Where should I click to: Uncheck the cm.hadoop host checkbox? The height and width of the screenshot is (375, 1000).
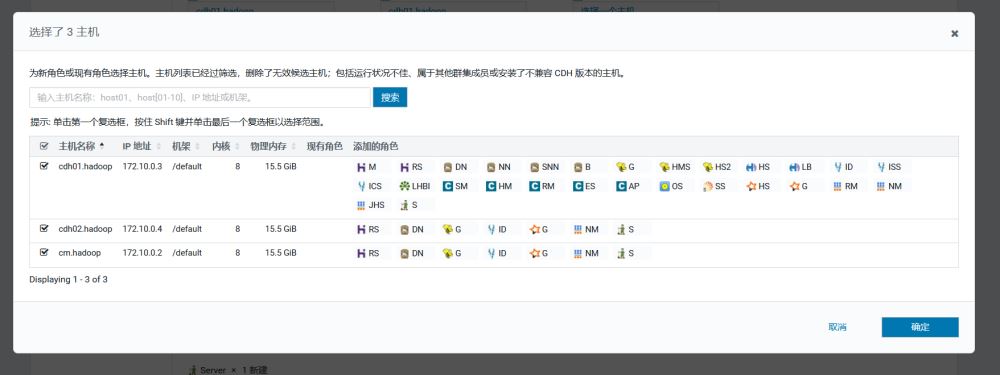point(44,252)
